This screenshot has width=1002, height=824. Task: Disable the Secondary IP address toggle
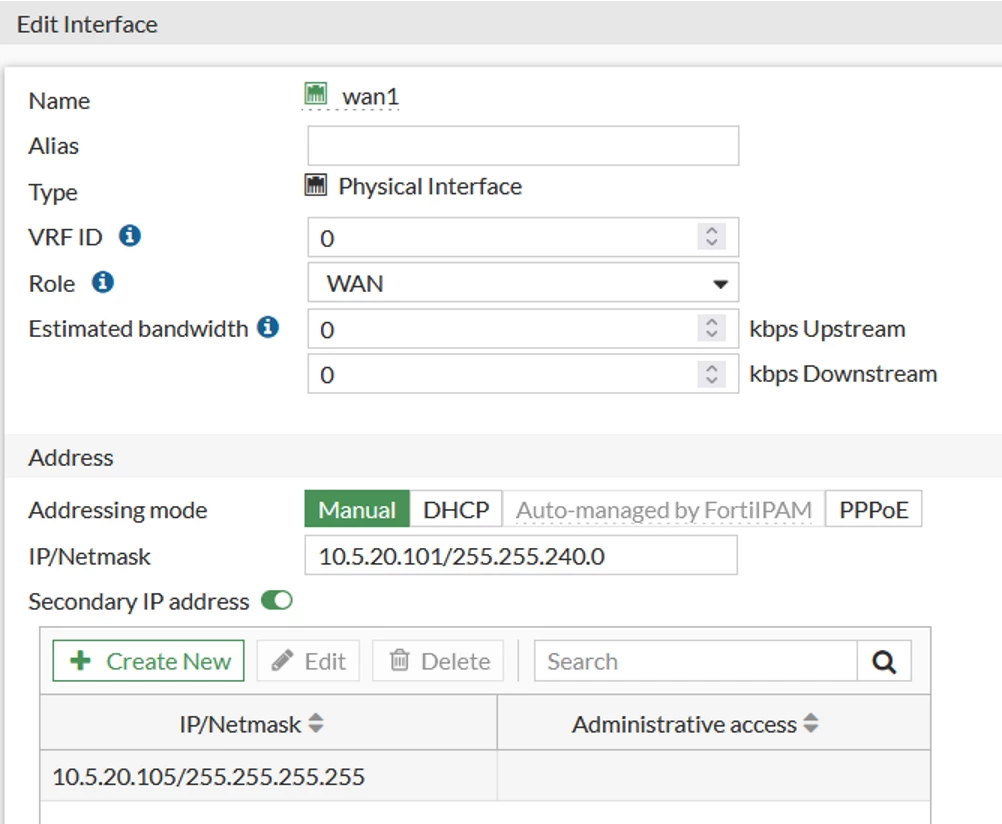pyautogui.click(x=277, y=600)
